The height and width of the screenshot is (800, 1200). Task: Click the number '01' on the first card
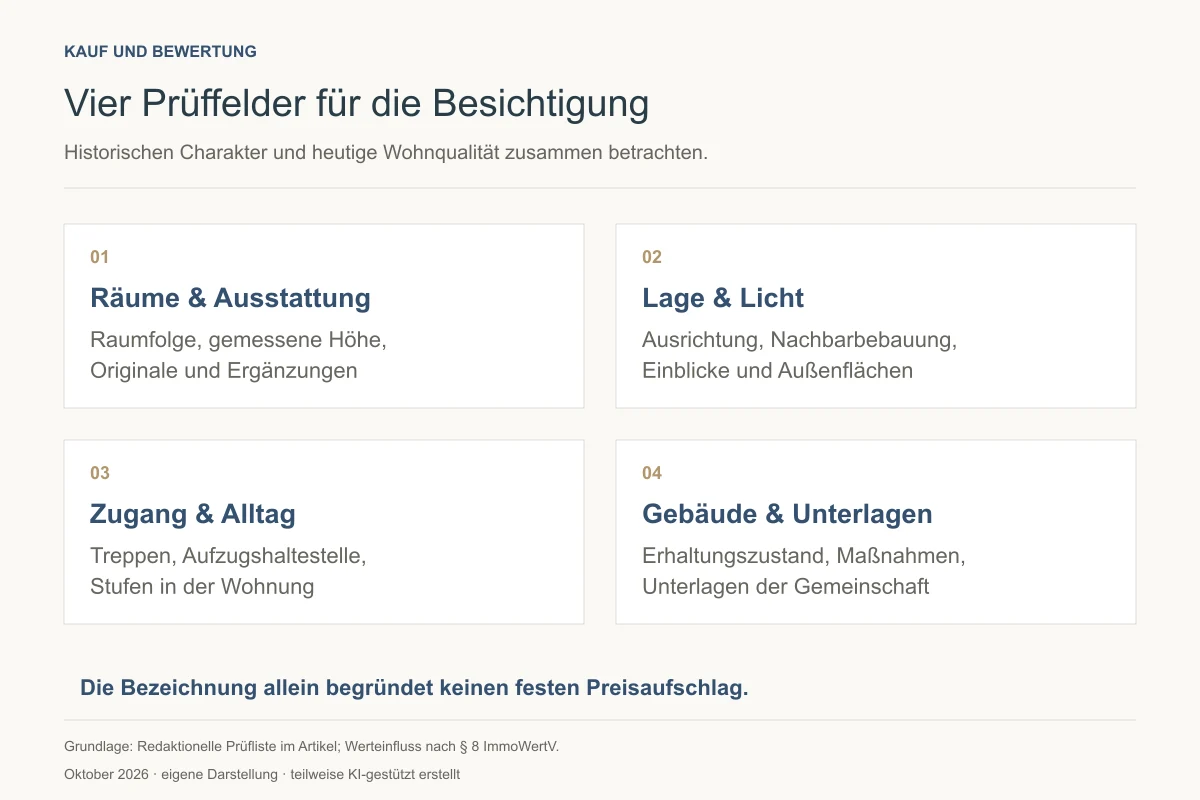click(x=99, y=257)
